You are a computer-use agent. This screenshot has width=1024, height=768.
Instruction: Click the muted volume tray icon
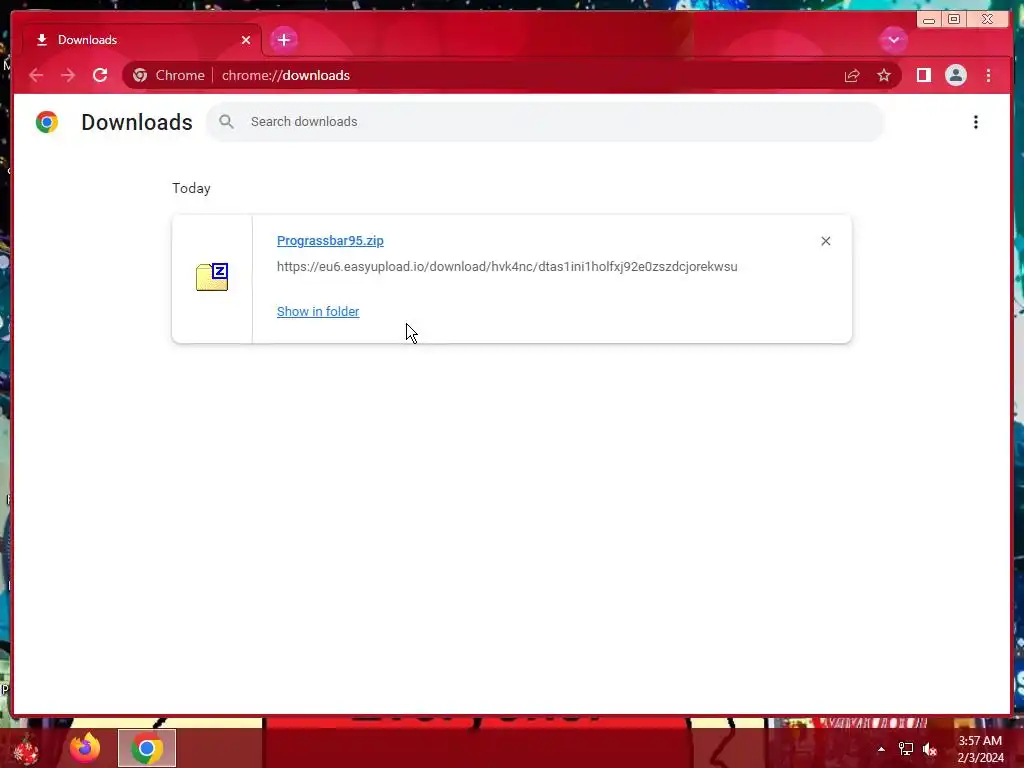(930, 749)
